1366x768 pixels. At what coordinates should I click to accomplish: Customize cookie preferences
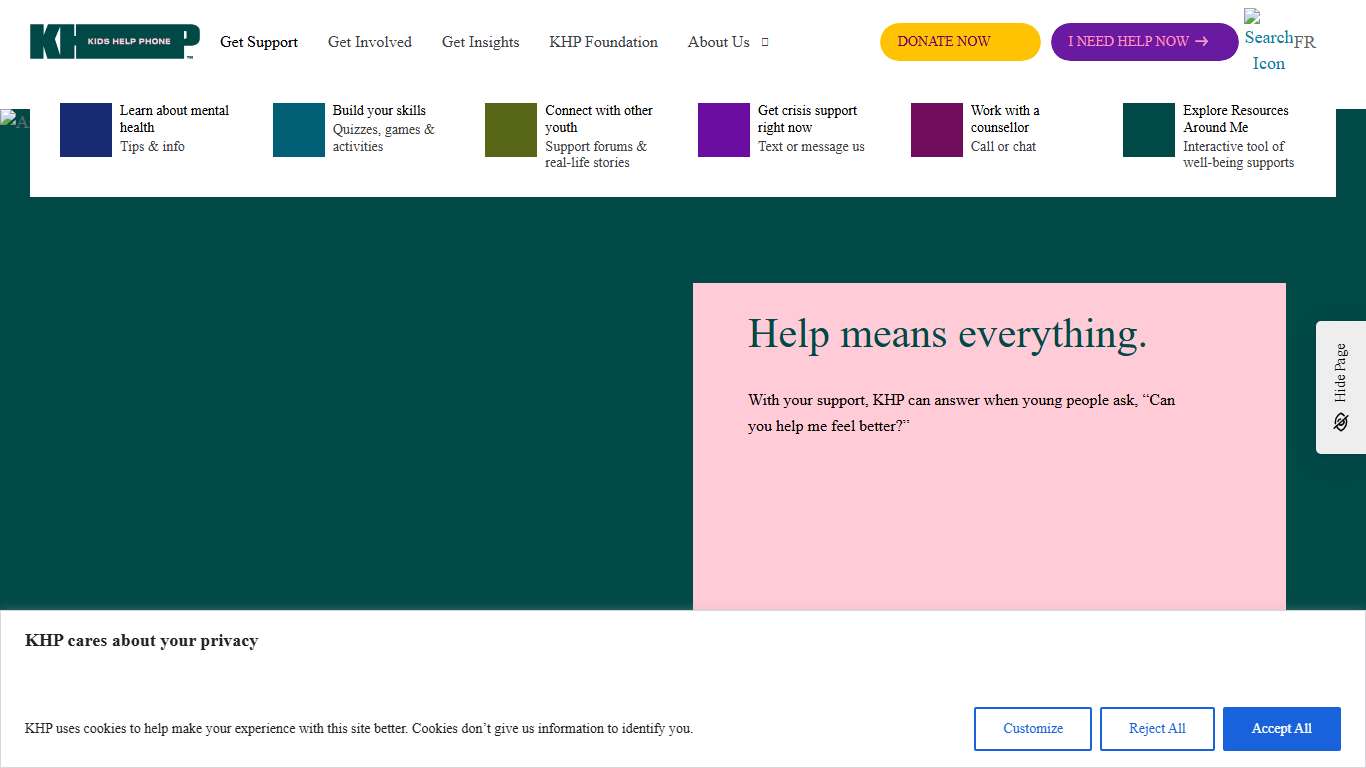pos(1032,729)
